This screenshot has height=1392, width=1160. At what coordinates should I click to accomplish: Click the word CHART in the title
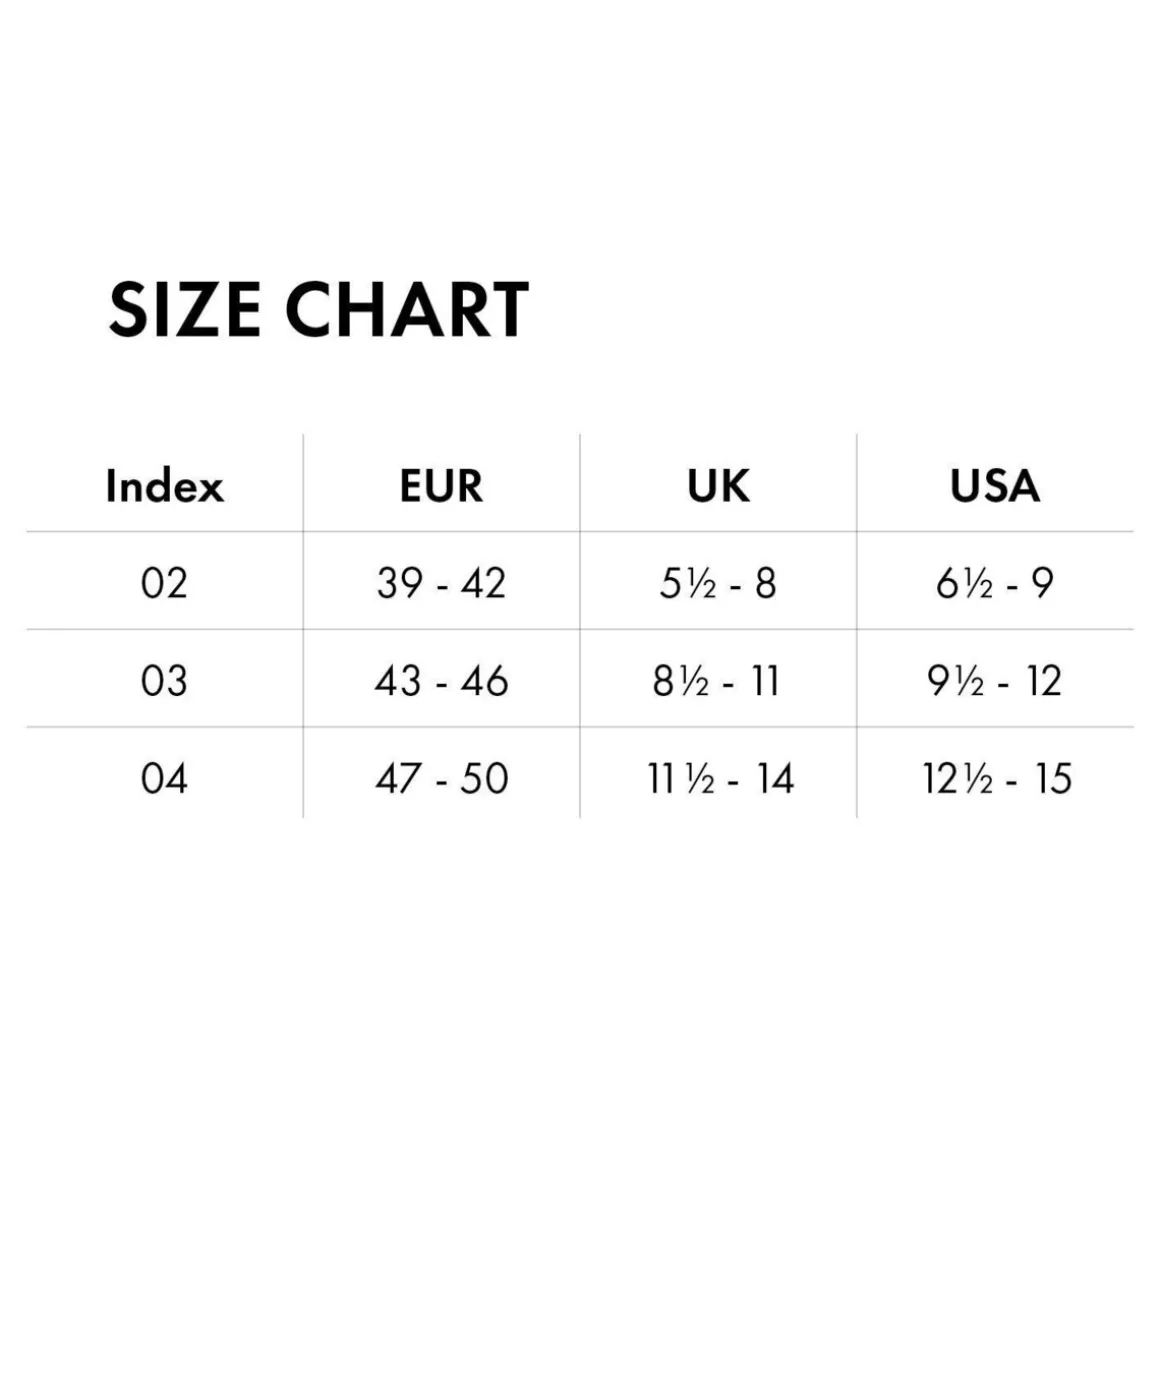tap(407, 309)
